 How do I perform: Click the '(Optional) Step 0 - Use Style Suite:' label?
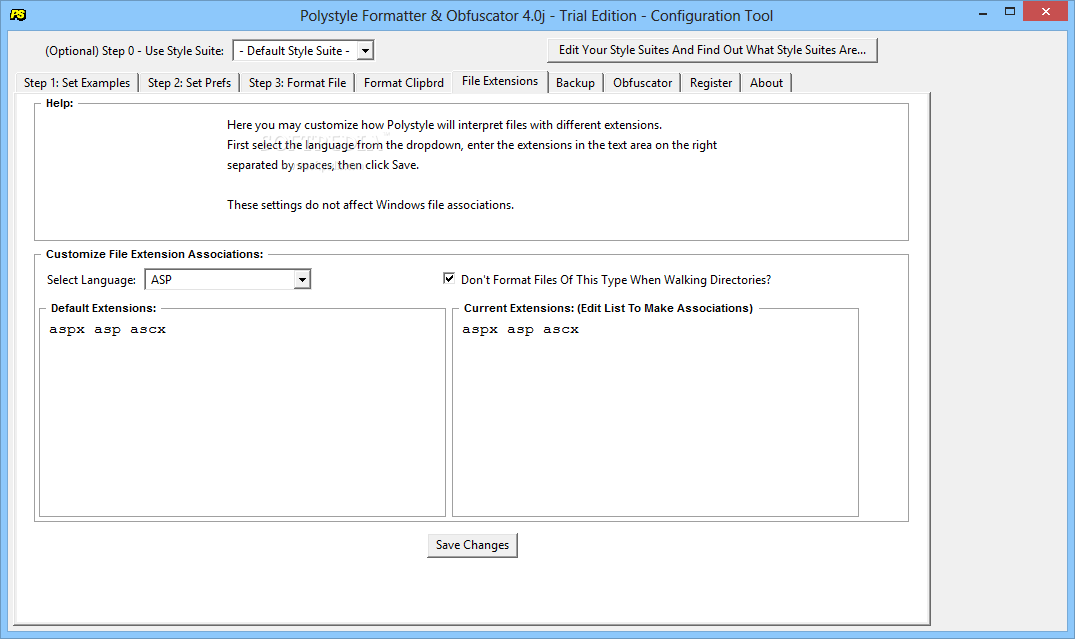point(134,51)
